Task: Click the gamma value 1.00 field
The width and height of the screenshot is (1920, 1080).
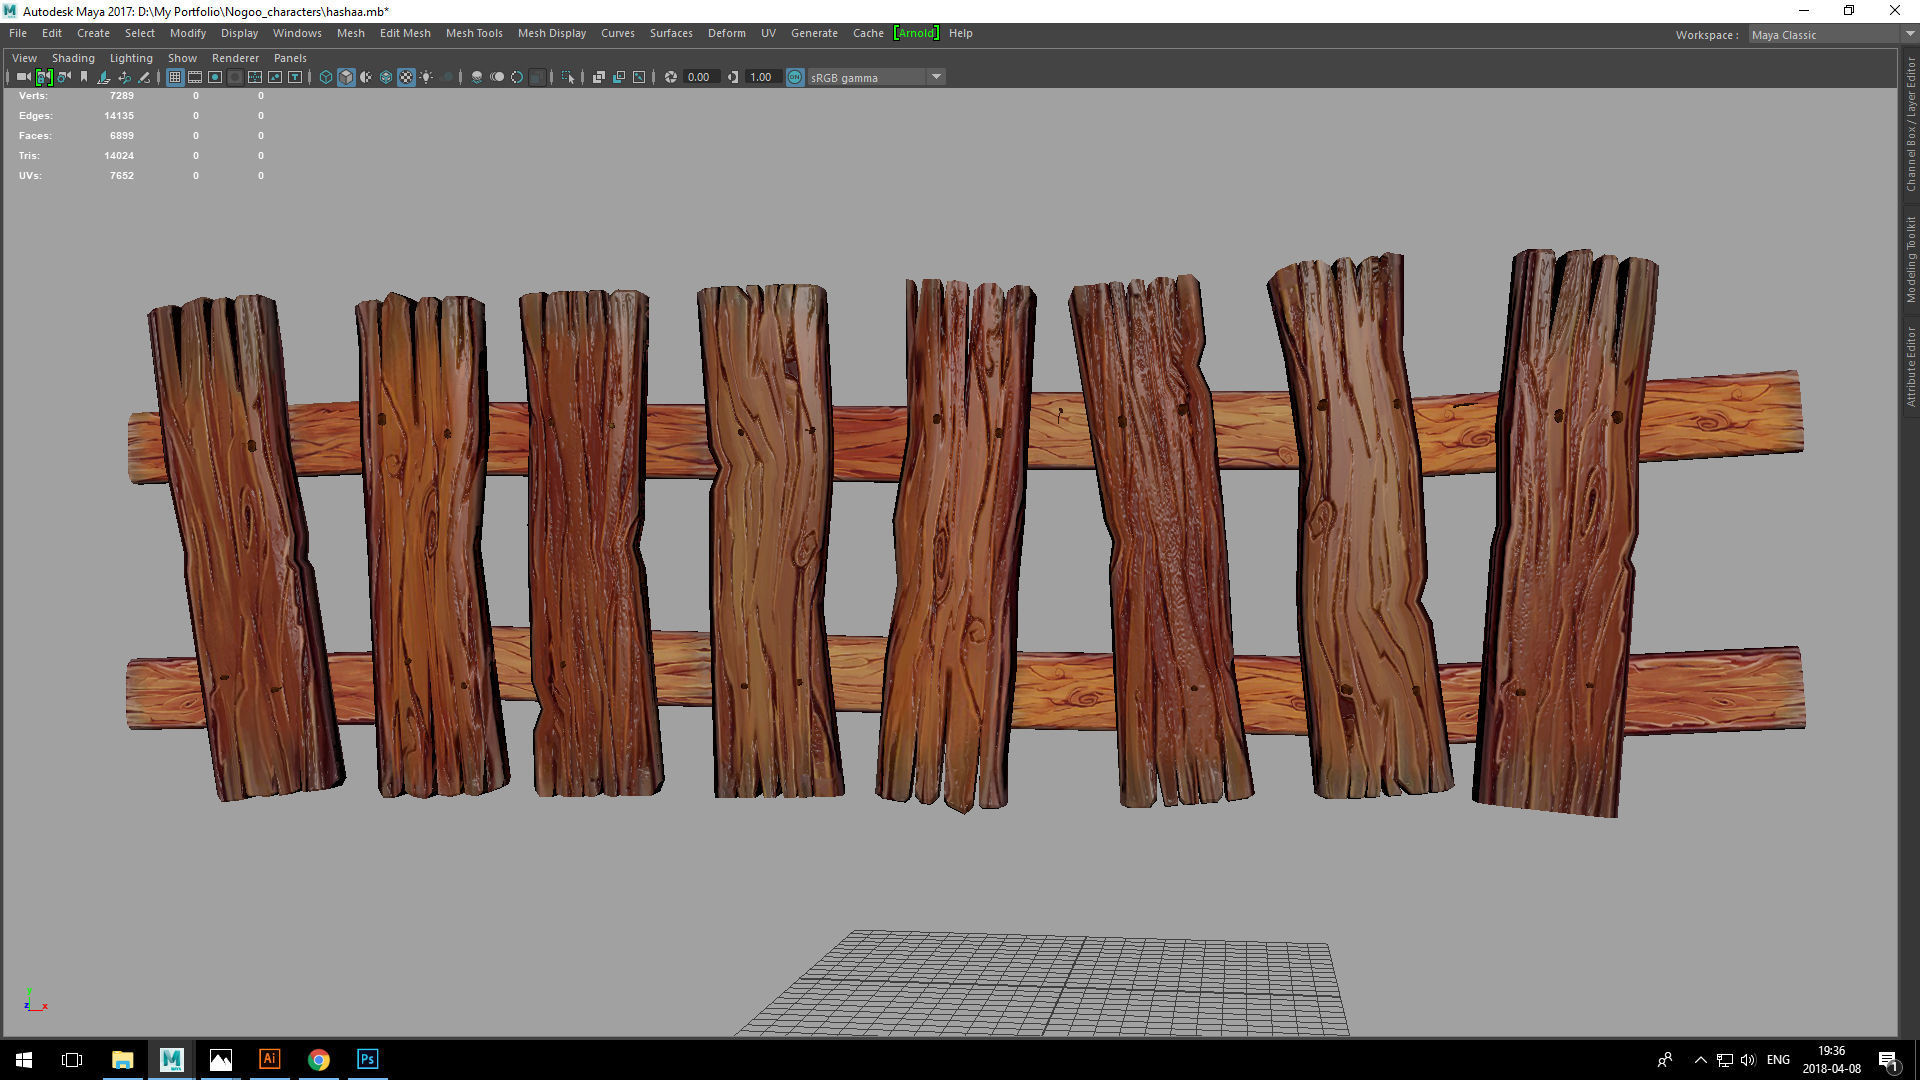Action: pyautogui.click(x=761, y=77)
